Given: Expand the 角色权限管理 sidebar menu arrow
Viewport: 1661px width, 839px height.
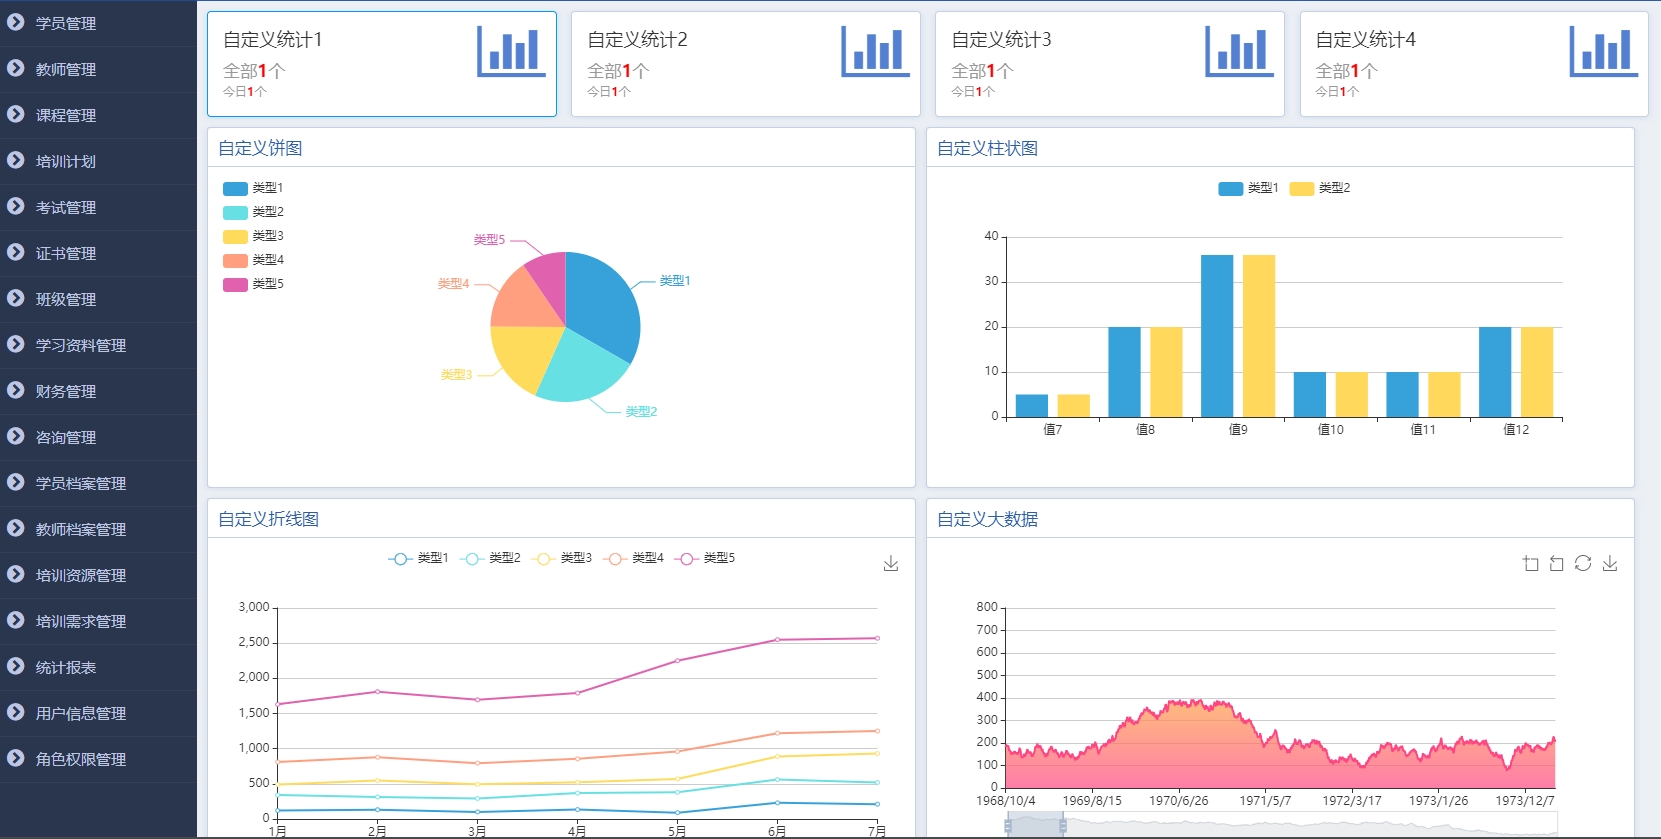Looking at the screenshot, I should 16,758.
